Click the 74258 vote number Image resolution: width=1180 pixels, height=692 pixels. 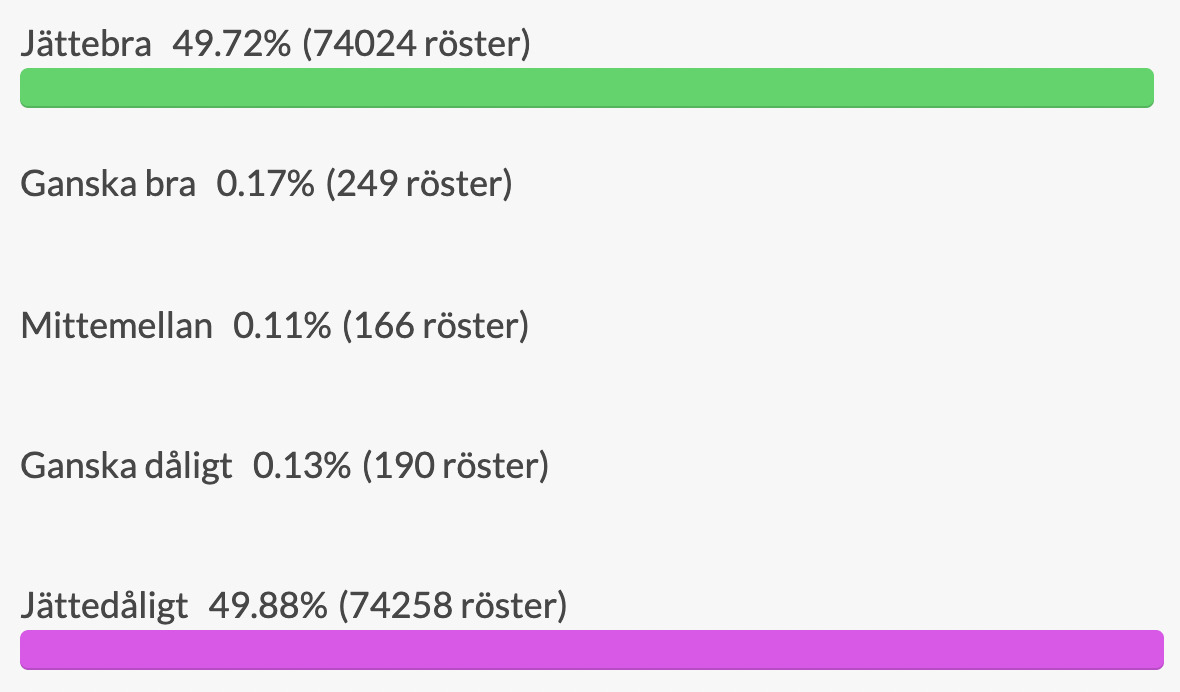tap(400, 606)
